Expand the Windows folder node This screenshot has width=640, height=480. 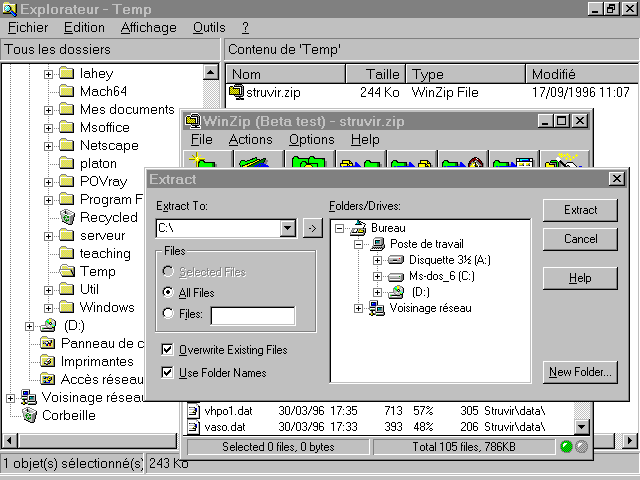click(x=48, y=308)
